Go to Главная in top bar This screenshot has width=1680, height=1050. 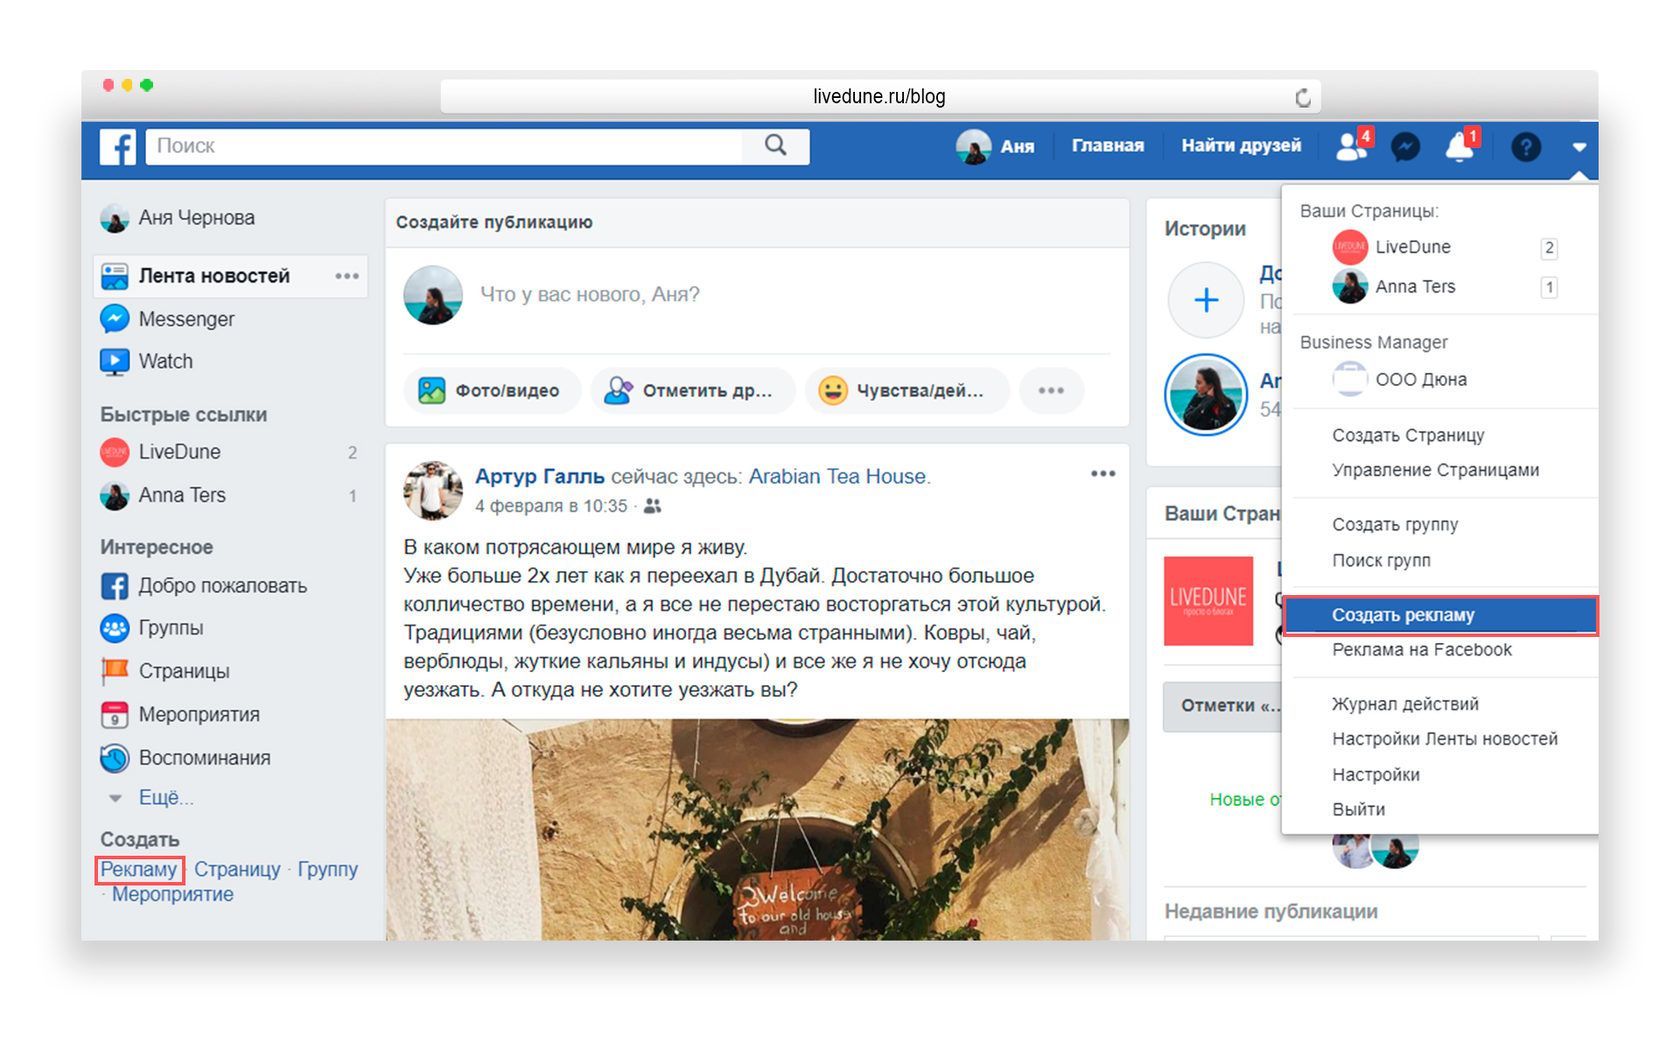click(x=1107, y=146)
